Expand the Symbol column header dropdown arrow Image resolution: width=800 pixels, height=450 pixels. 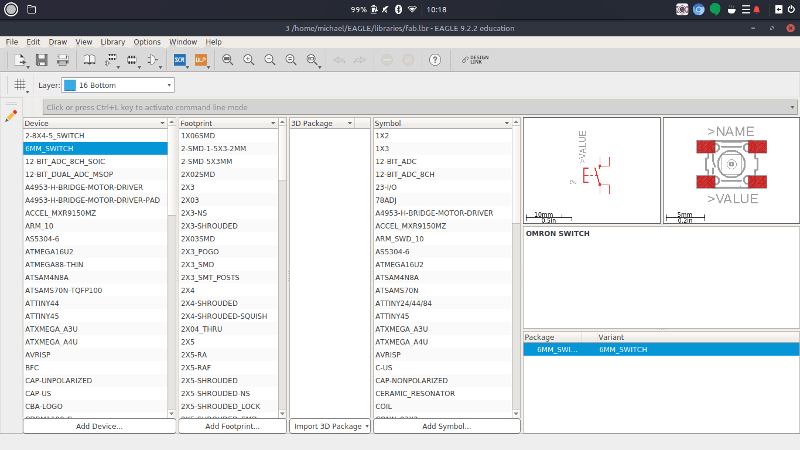pos(507,123)
